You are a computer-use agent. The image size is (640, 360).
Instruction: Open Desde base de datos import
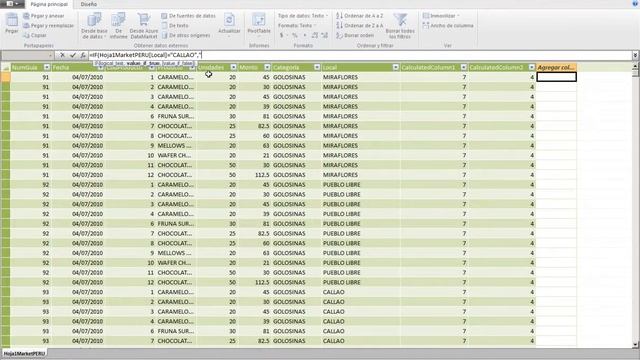coord(94,25)
